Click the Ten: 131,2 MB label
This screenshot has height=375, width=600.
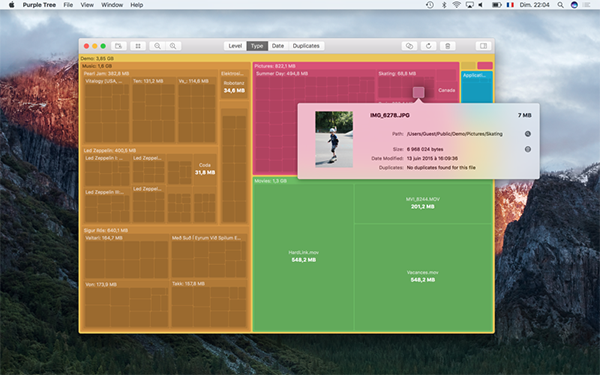[148, 81]
